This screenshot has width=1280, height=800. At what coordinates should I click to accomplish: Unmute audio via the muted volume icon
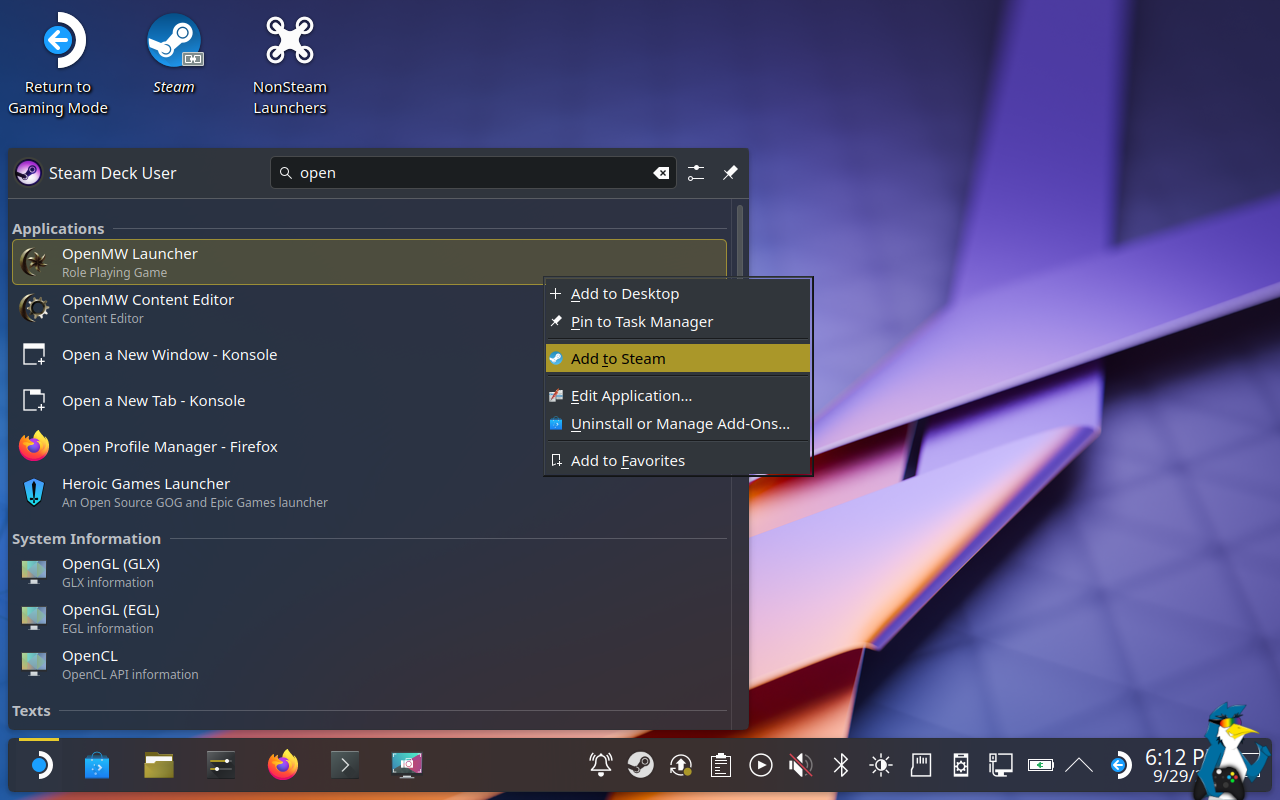pyautogui.click(x=800, y=766)
